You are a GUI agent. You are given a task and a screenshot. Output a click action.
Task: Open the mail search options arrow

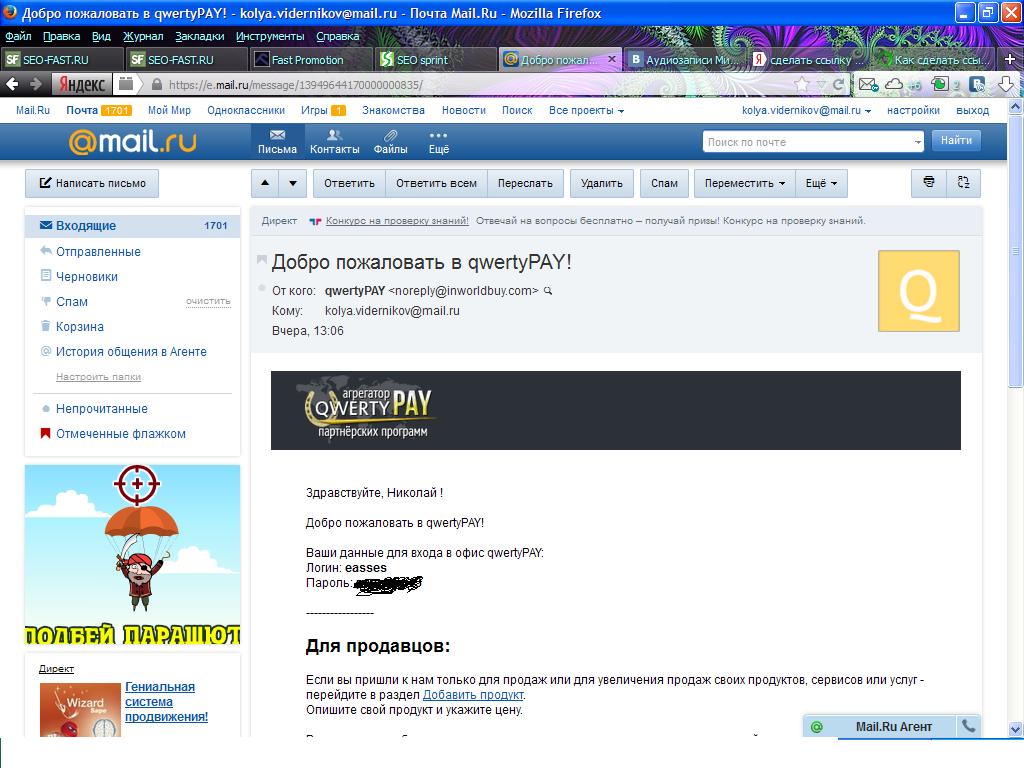click(x=918, y=142)
